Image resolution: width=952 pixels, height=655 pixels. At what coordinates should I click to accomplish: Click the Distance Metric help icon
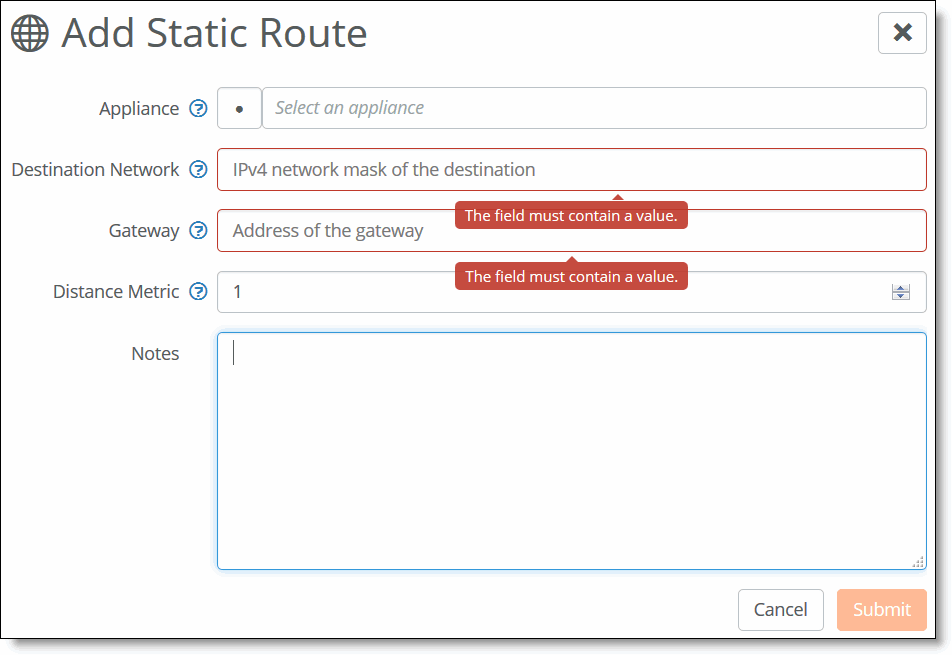(198, 291)
